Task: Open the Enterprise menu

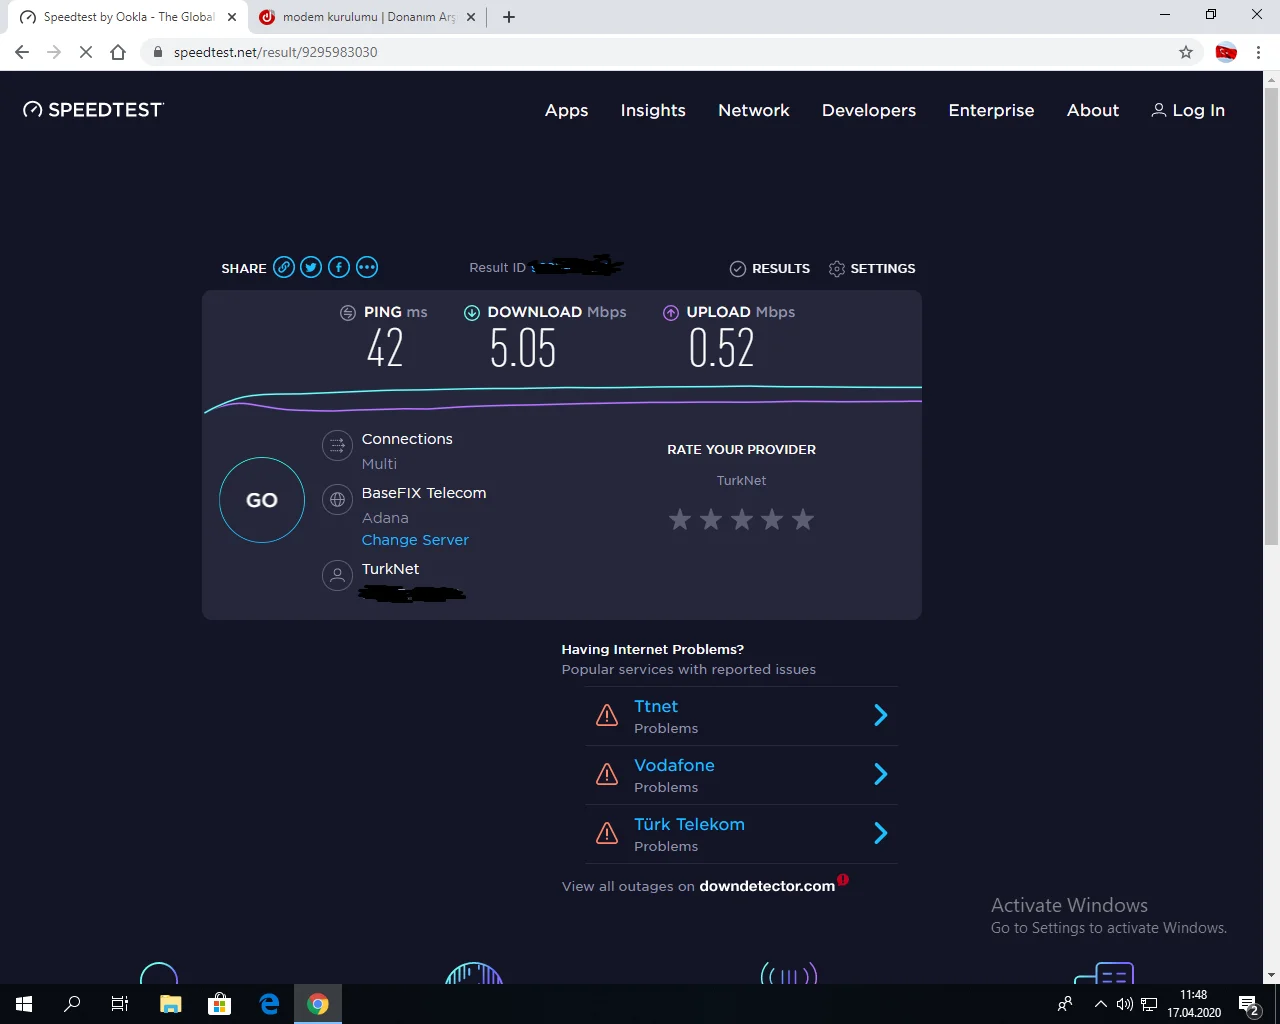Action: click(x=991, y=110)
